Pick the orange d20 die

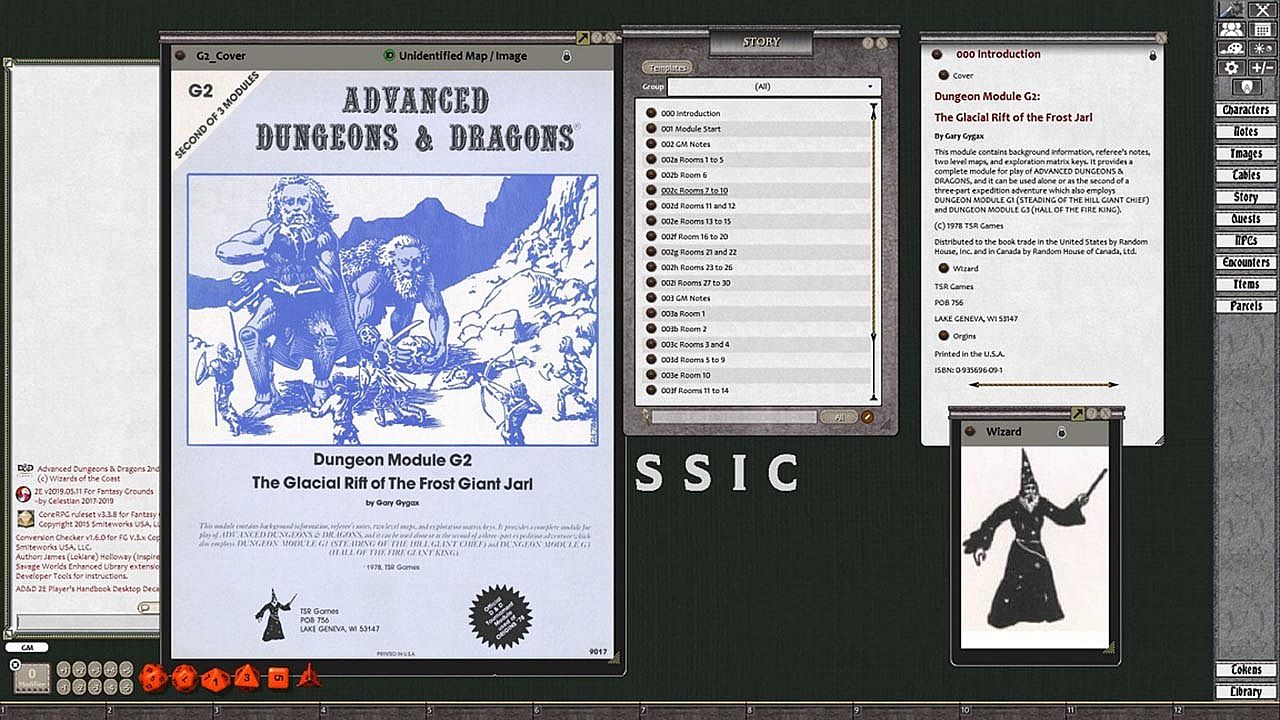[153, 678]
